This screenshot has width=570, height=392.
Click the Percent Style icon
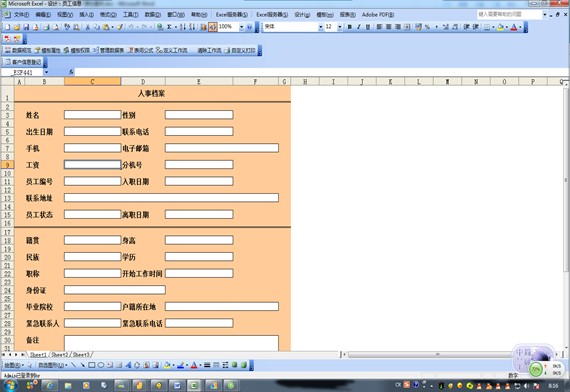(x=427, y=27)
